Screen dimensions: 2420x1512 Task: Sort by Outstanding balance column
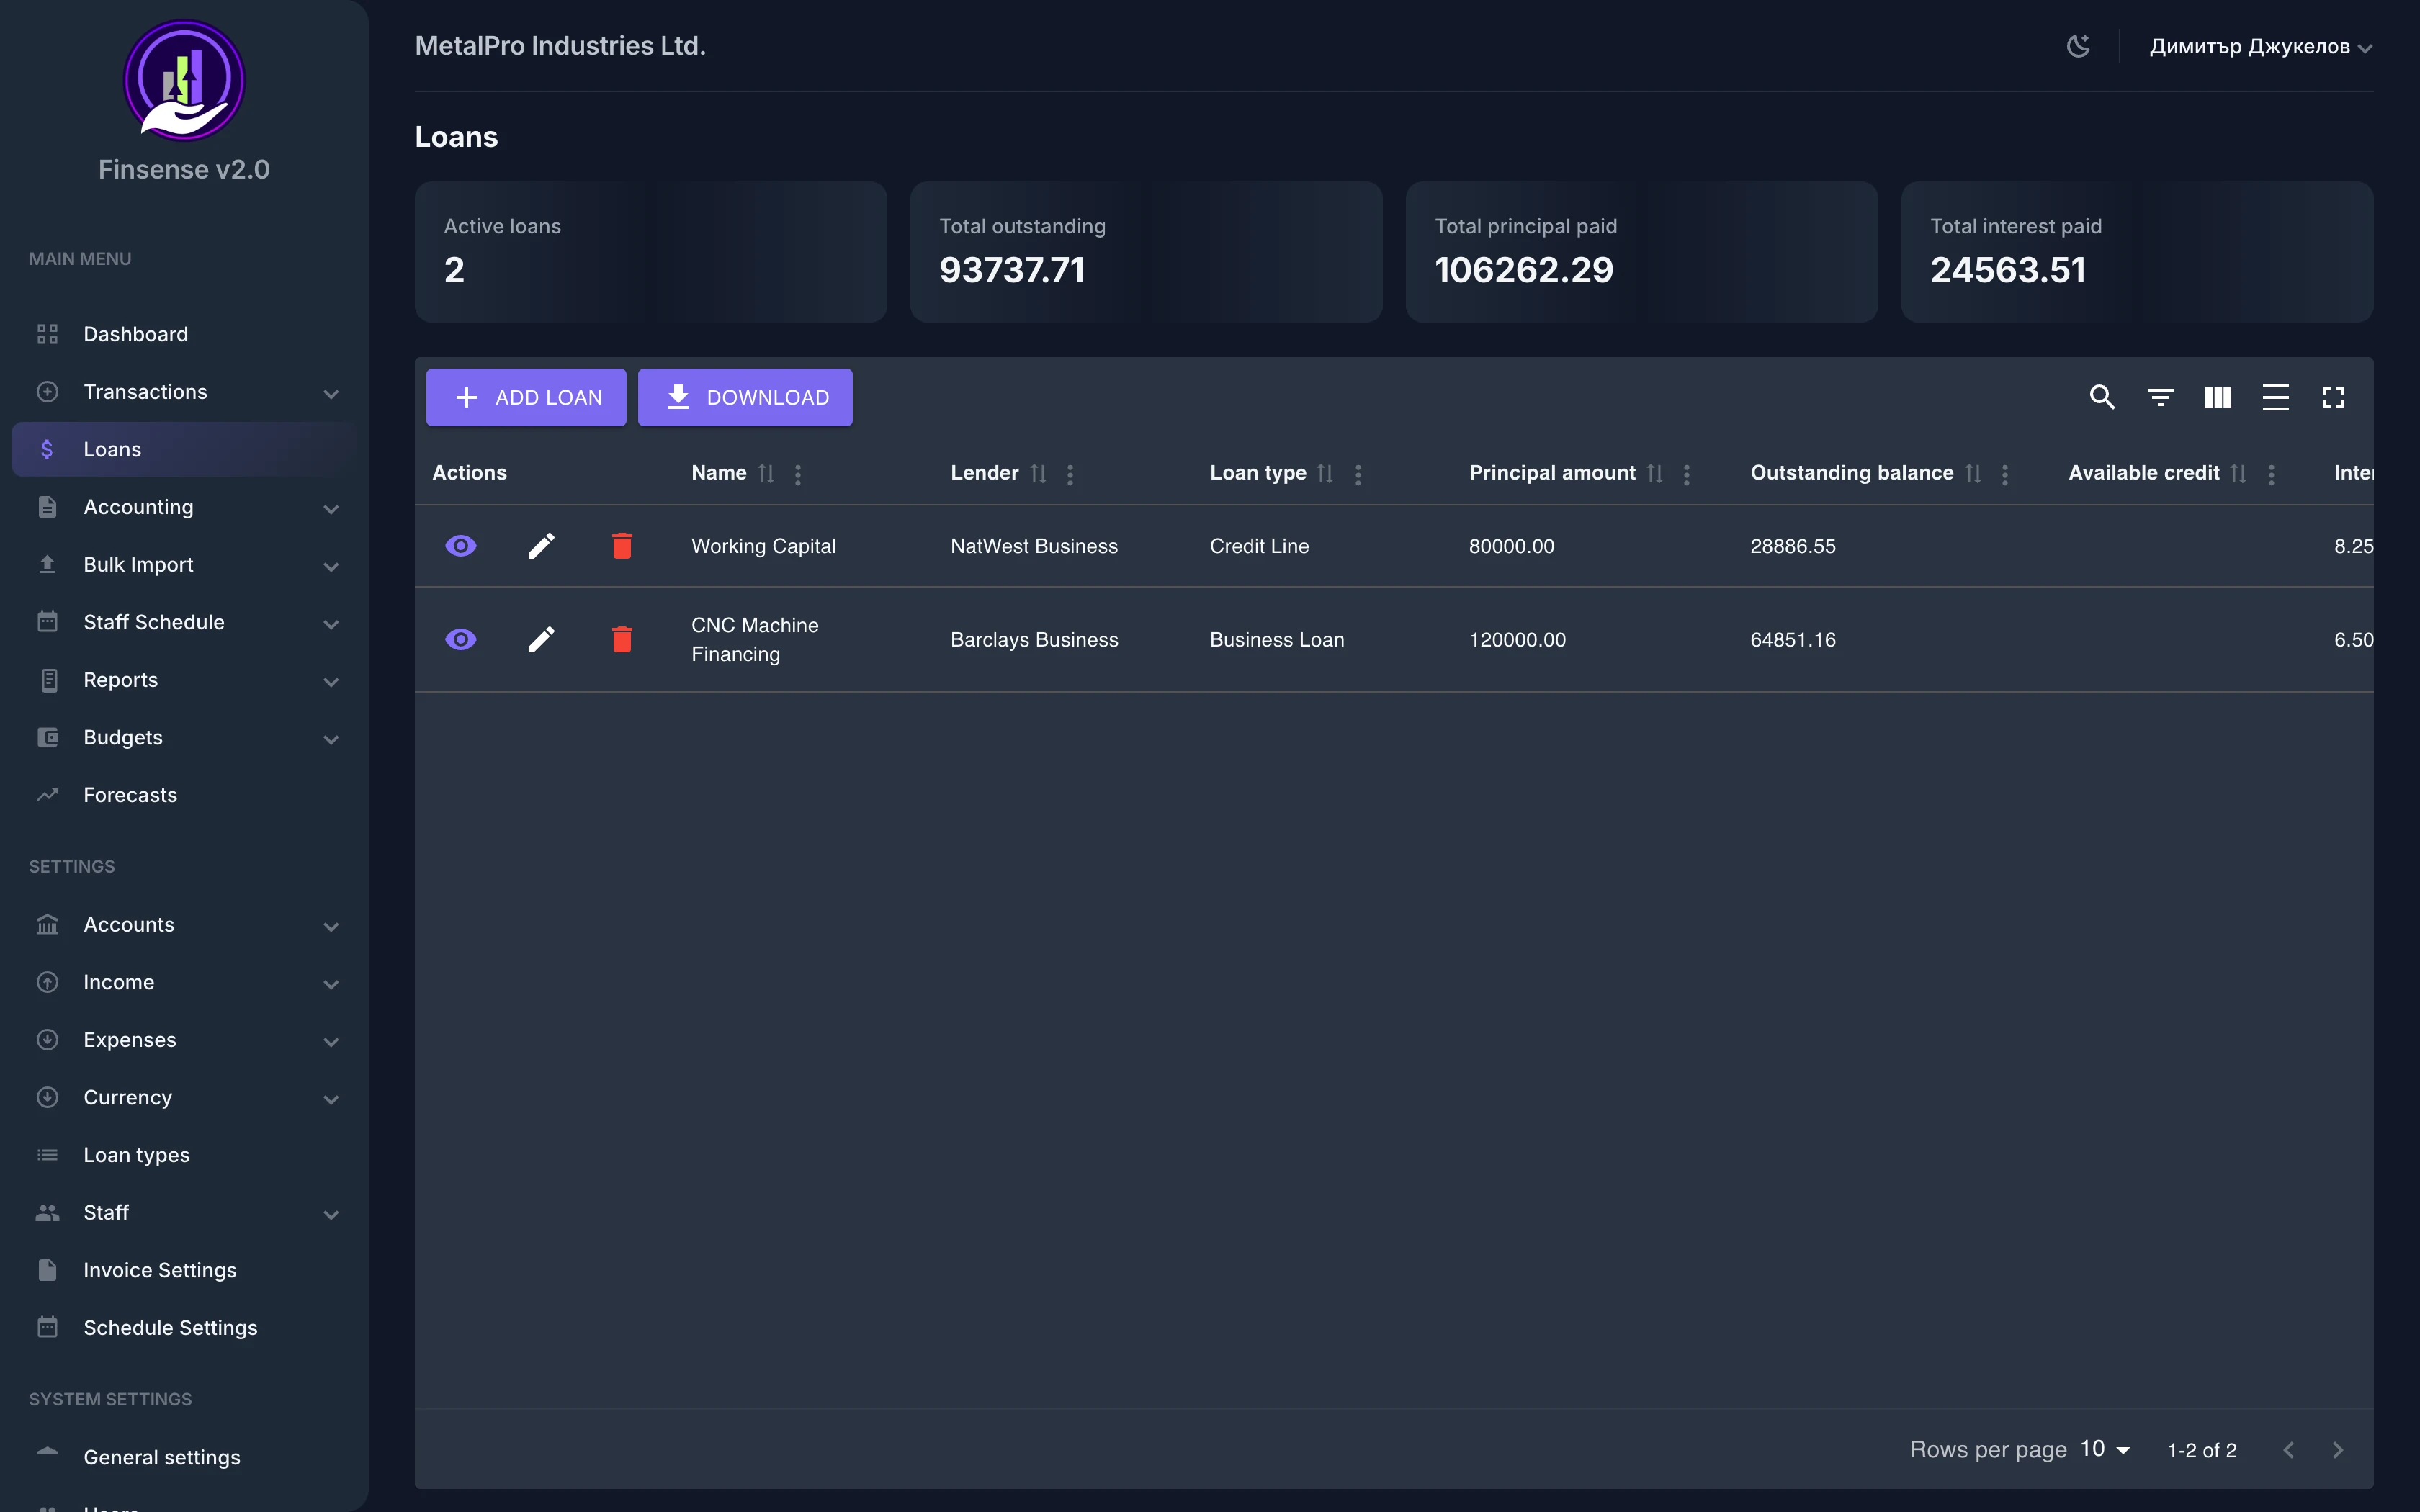[x=1973, y=474]
